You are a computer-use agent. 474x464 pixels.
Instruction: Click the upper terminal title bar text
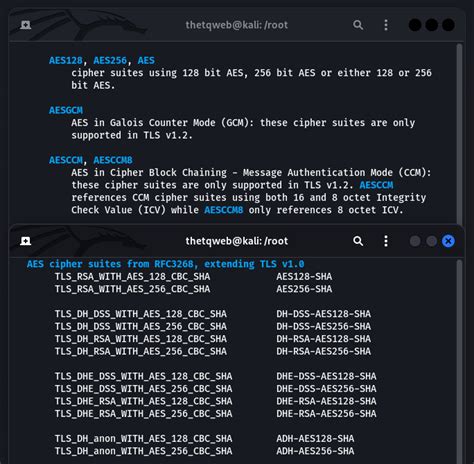coord(237,25)
